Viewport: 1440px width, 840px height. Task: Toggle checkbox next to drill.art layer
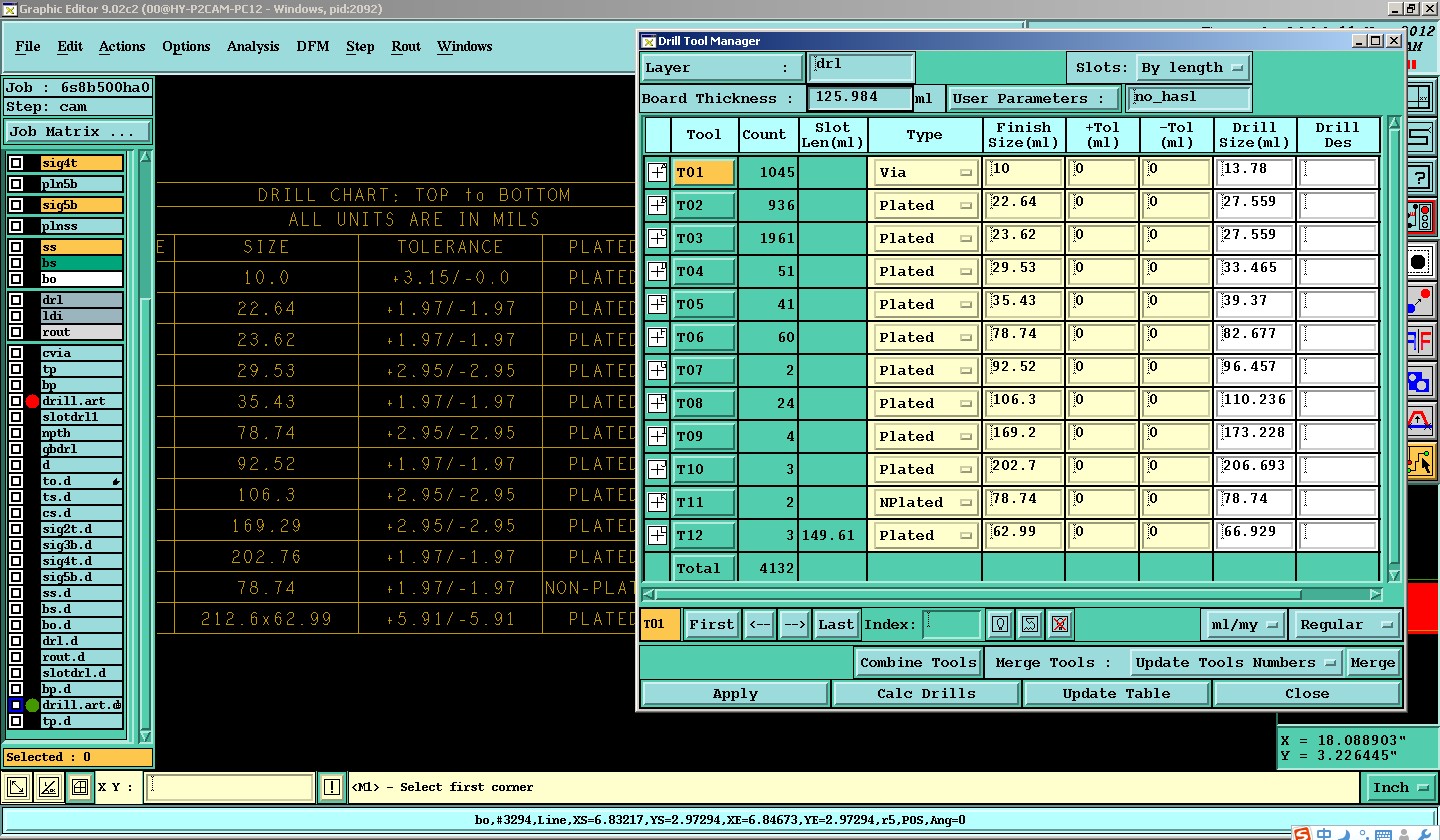[x=16, y=401]
